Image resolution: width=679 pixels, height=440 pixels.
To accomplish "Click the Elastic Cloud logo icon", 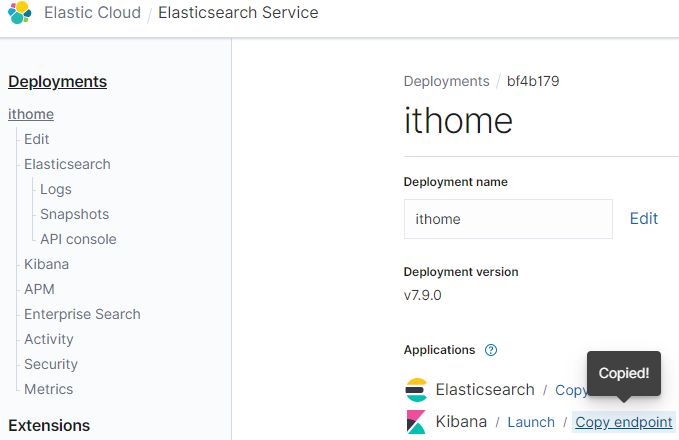I will coord(19,13).
